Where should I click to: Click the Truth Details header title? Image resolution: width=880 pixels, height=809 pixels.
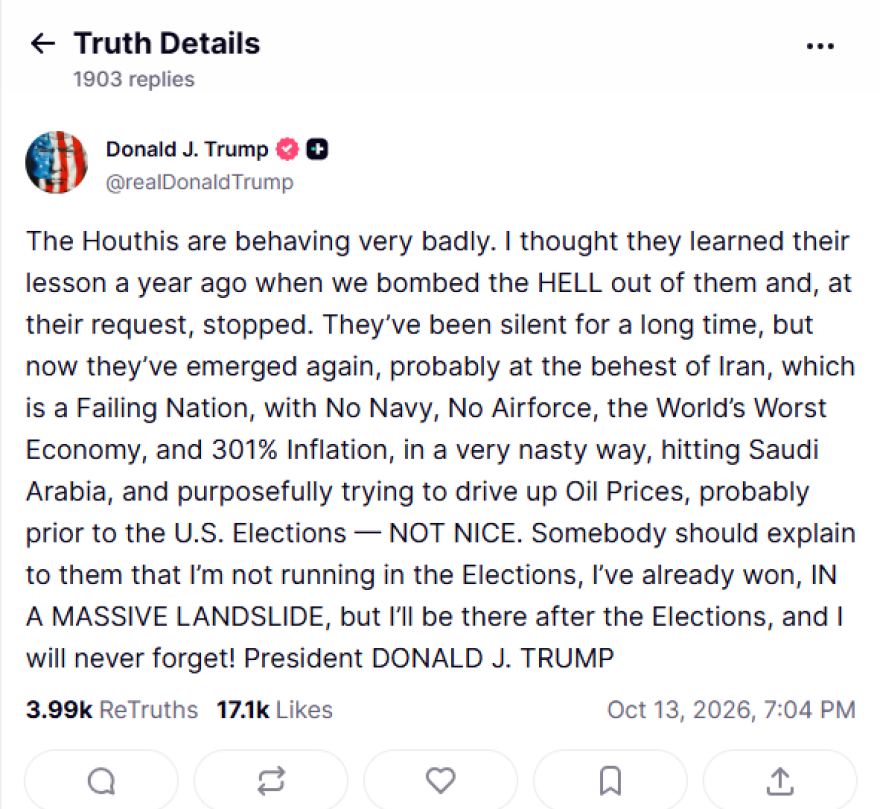tap(167, 43)
